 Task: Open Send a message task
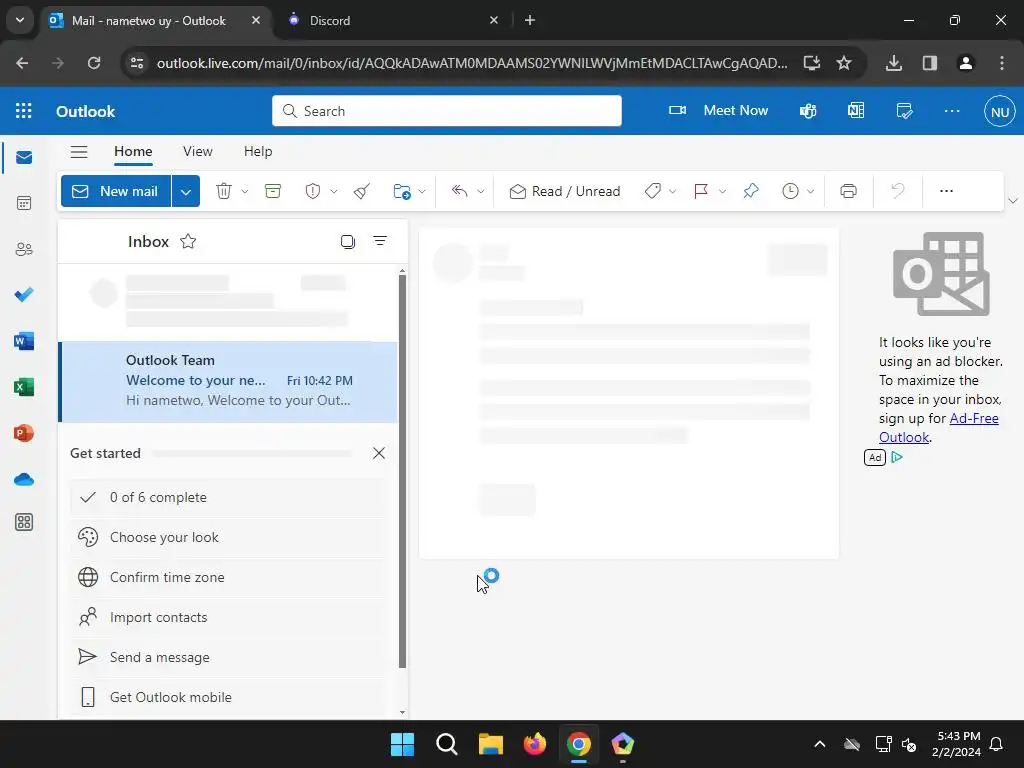coord(229,658)
